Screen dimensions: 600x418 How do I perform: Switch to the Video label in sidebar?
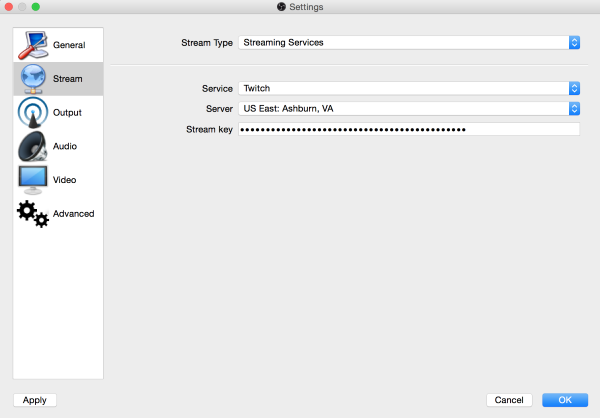click(65, 180)
